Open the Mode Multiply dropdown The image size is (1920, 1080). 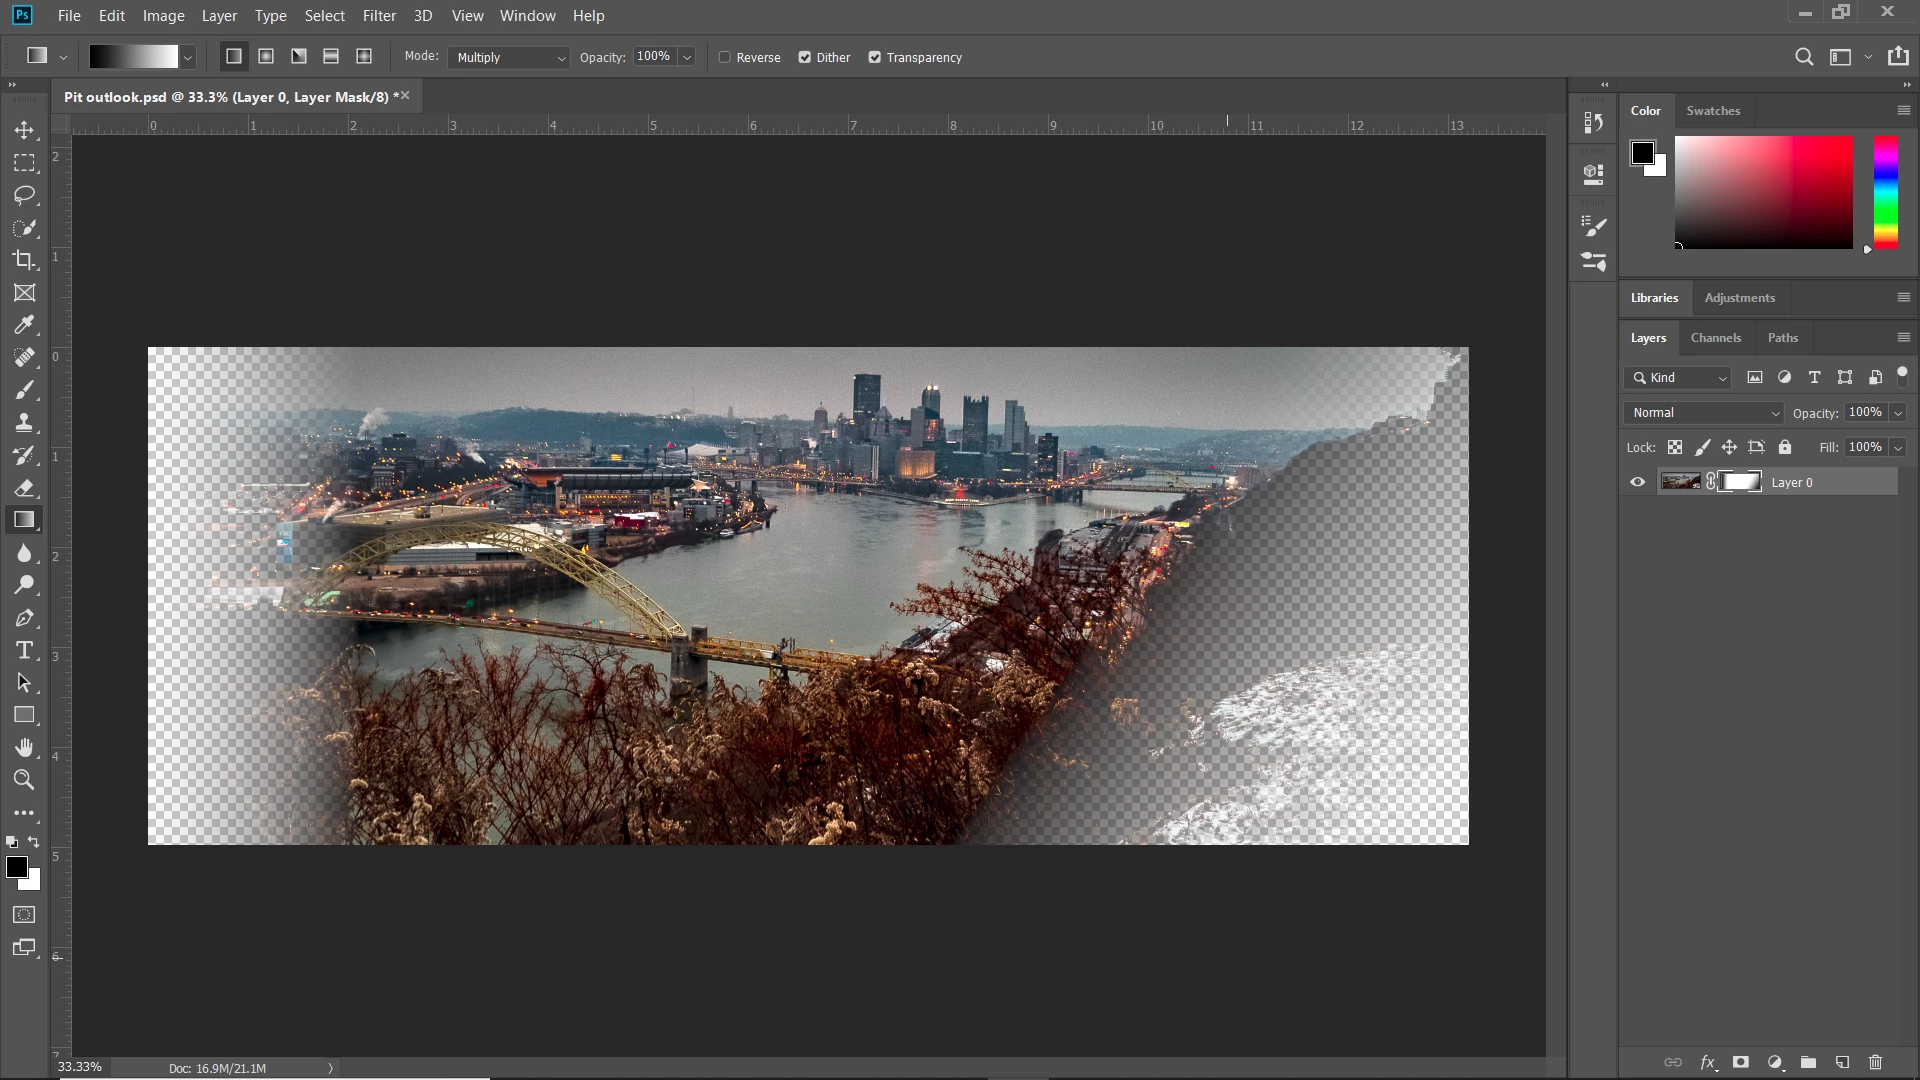pos(509,58)
